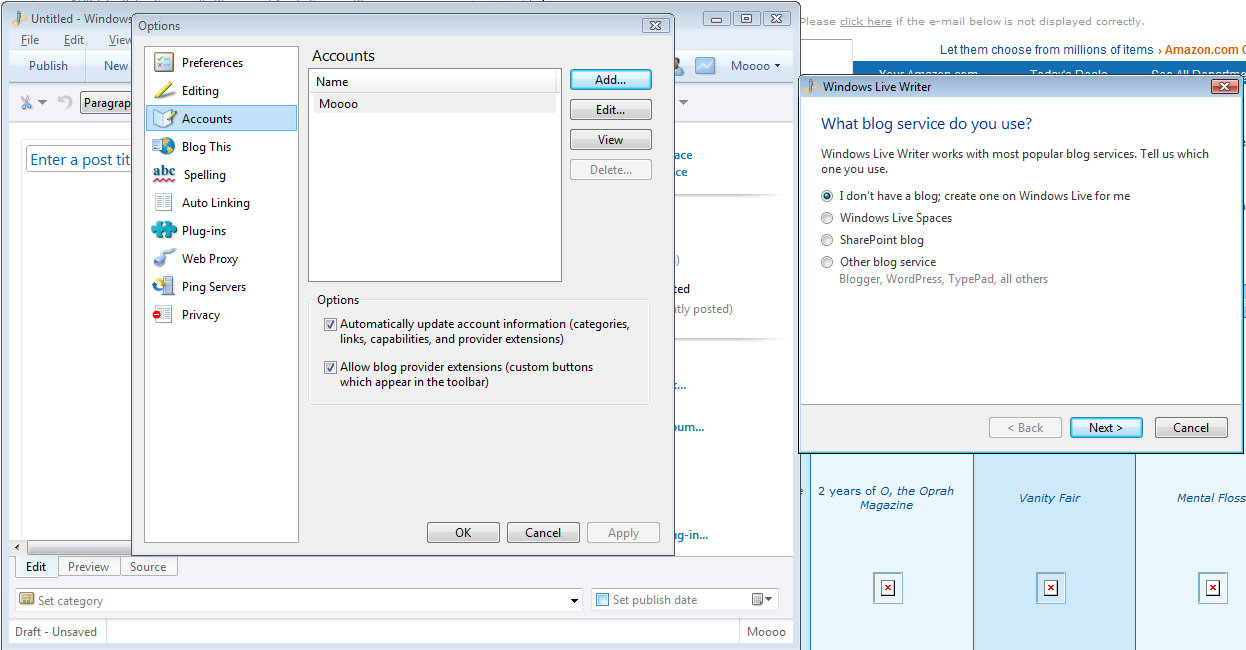Click the Edit... account button
The image size is (1246, 650).
(610, 110)
